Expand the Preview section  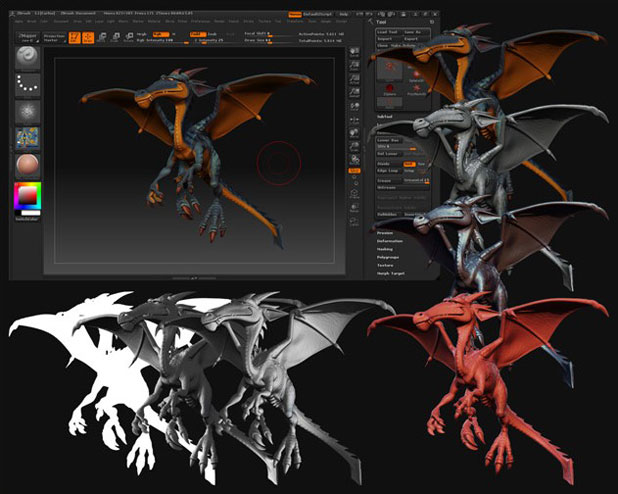(385, 233)
